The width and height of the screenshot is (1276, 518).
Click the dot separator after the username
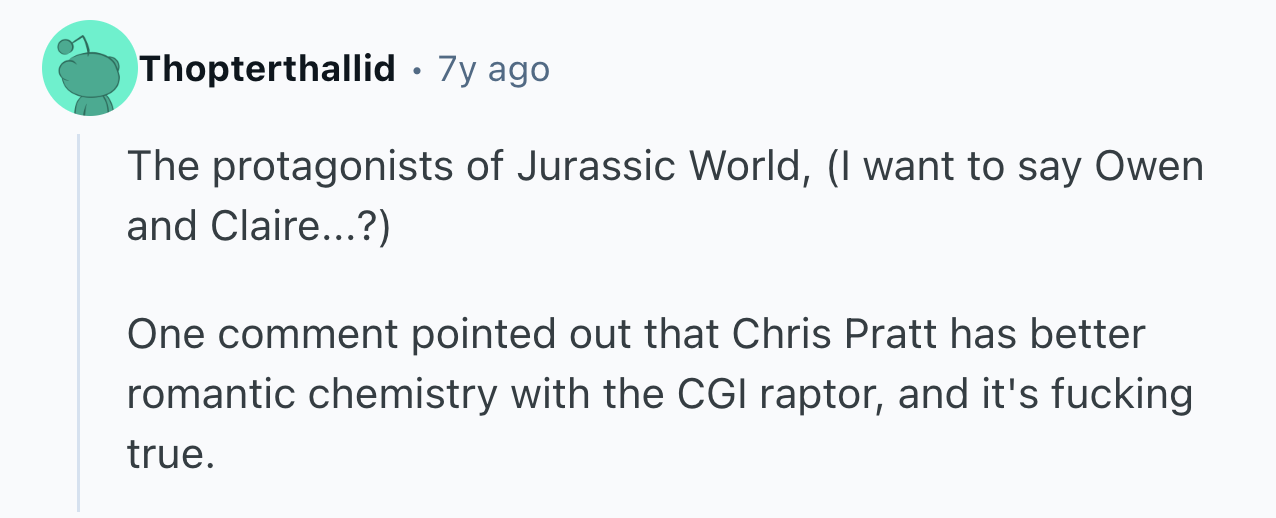(x=417, y=70)
